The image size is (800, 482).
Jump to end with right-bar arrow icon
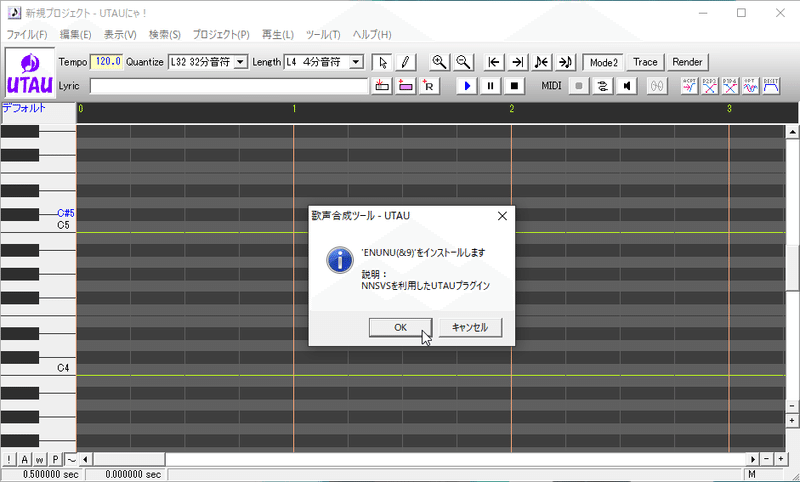[517, 62]
